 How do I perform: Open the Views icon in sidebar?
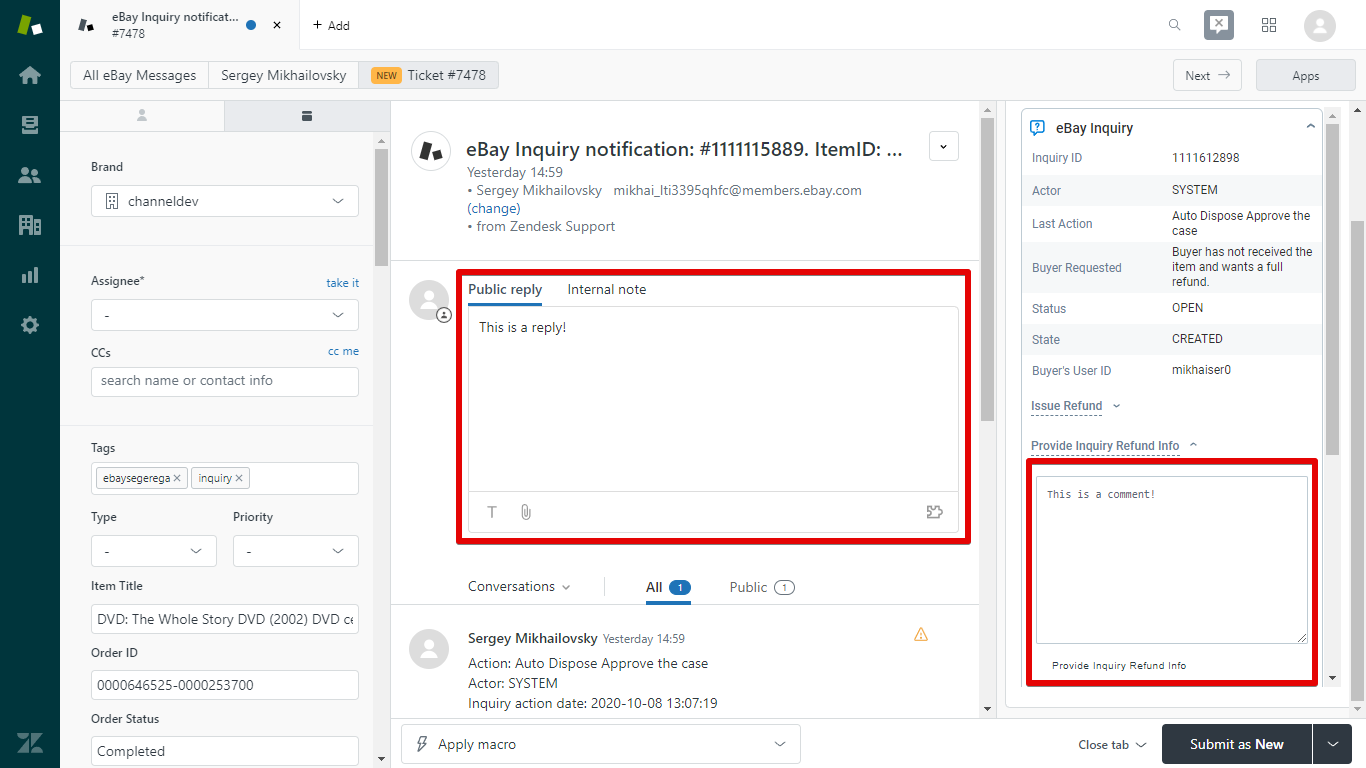coord(30,125)
